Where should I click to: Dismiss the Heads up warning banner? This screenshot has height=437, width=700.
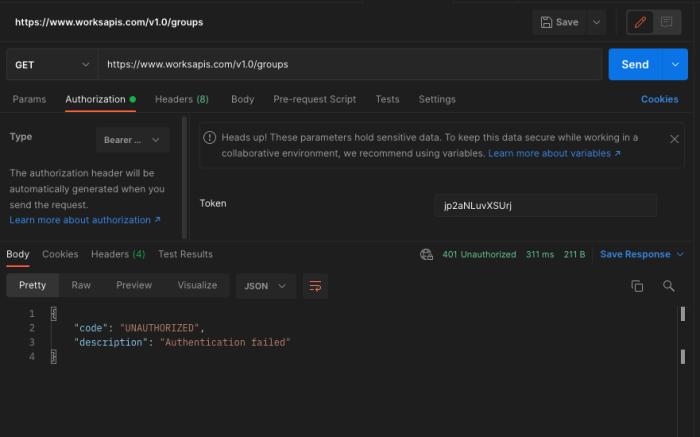click(674, 139)
